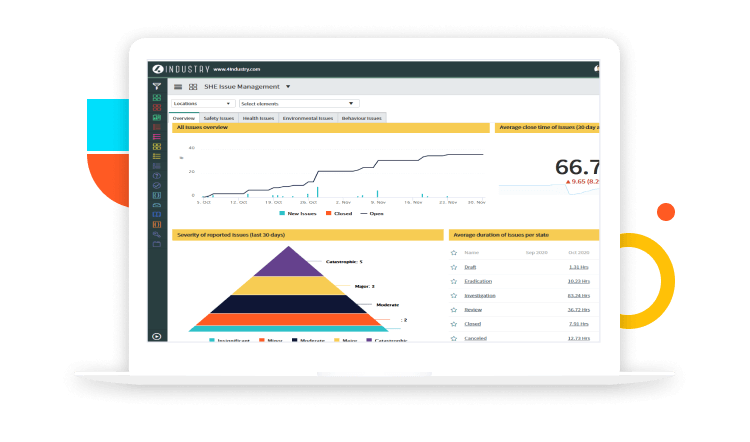Open the grey-blue bars module in sidebar

(x=156, y=166)
